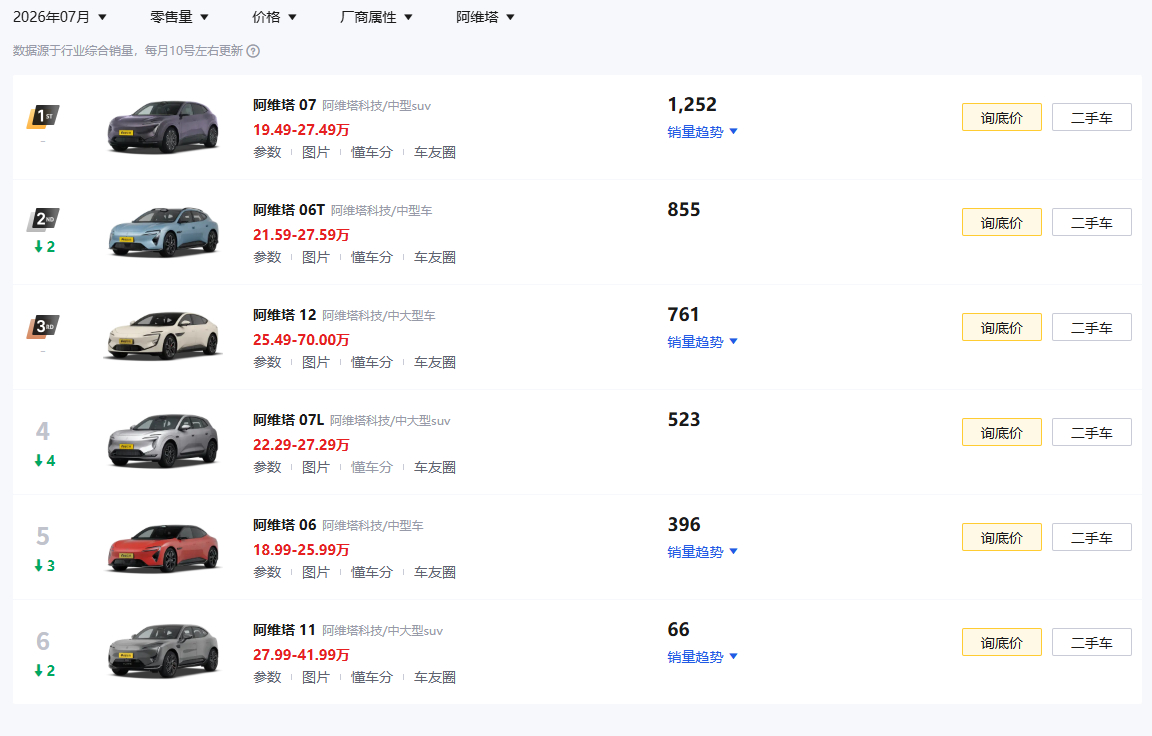1152x736 pixels.
Task: Click 询底价 for 阿维塔 07
Action: coord(1001,118)
